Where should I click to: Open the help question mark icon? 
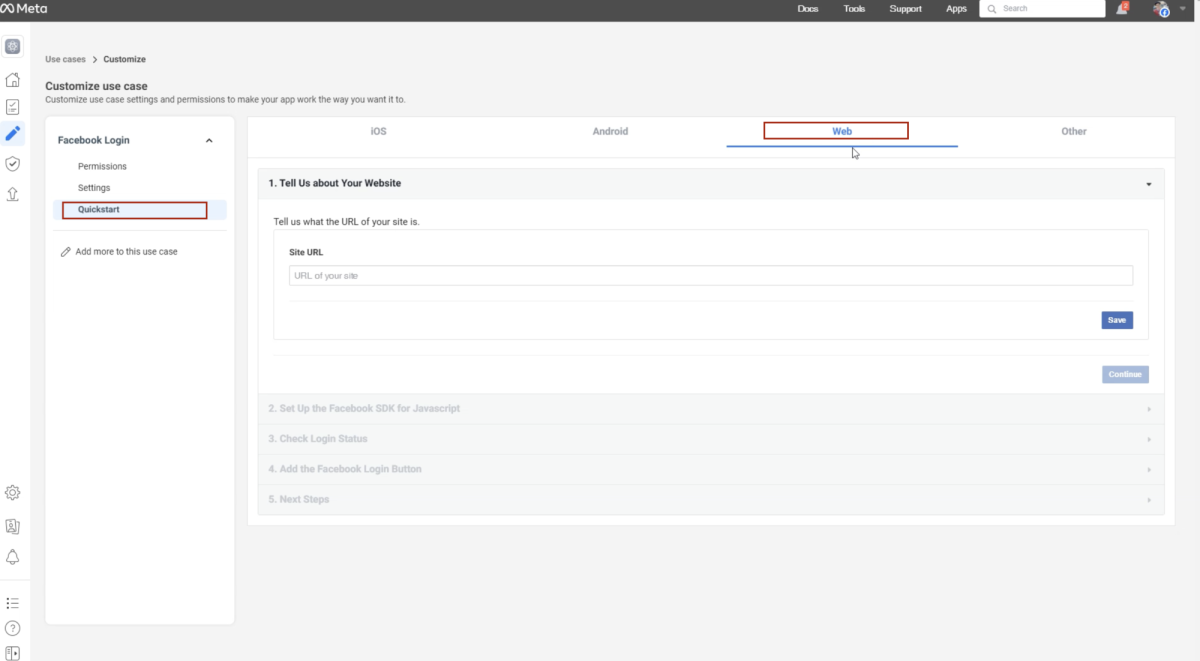(x=13, y=629)
